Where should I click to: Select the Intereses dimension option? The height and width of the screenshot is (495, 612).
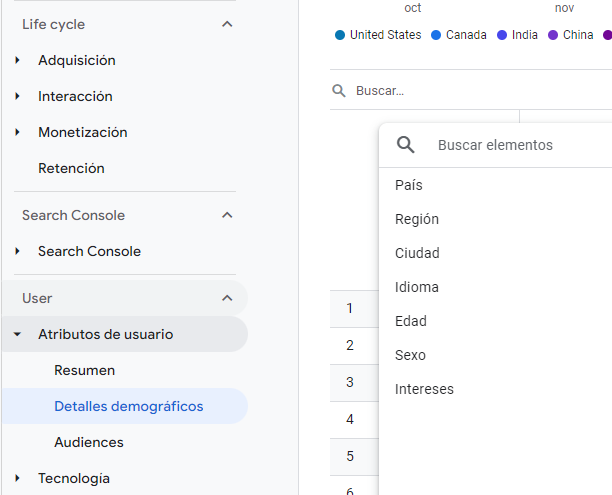click(424, 389)
